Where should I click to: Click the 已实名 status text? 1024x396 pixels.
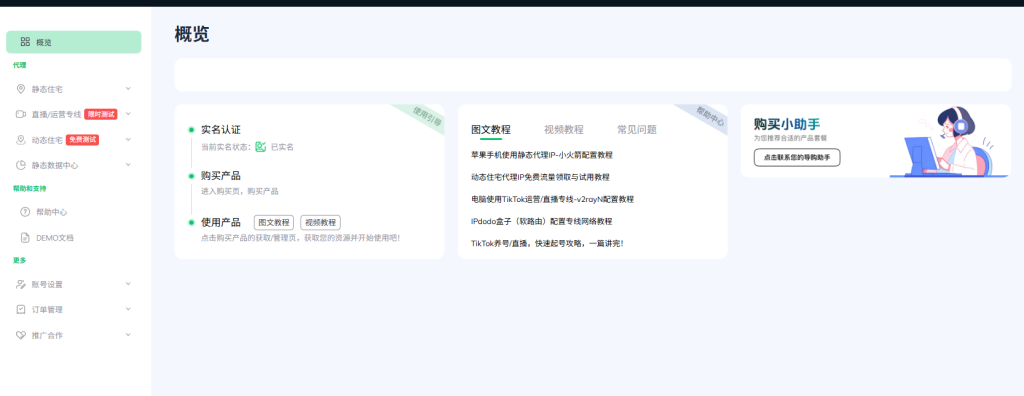click(282, 147)
